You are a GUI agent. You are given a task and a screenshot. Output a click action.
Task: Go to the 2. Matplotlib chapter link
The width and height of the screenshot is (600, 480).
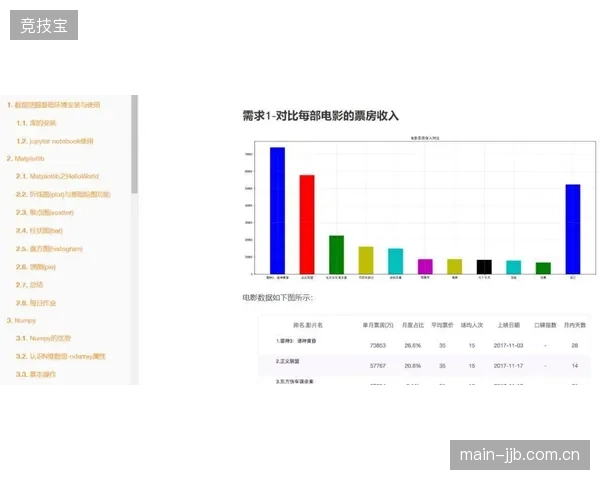26,158
